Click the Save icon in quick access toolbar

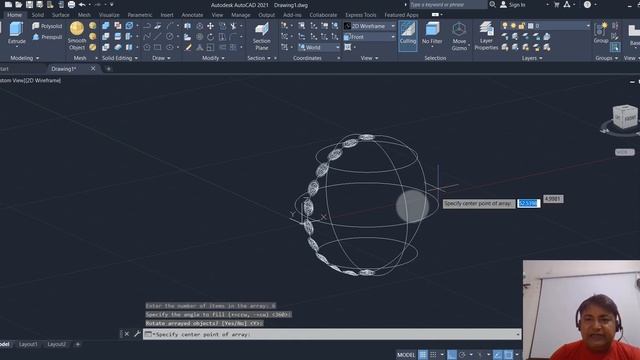click(29, 5)
